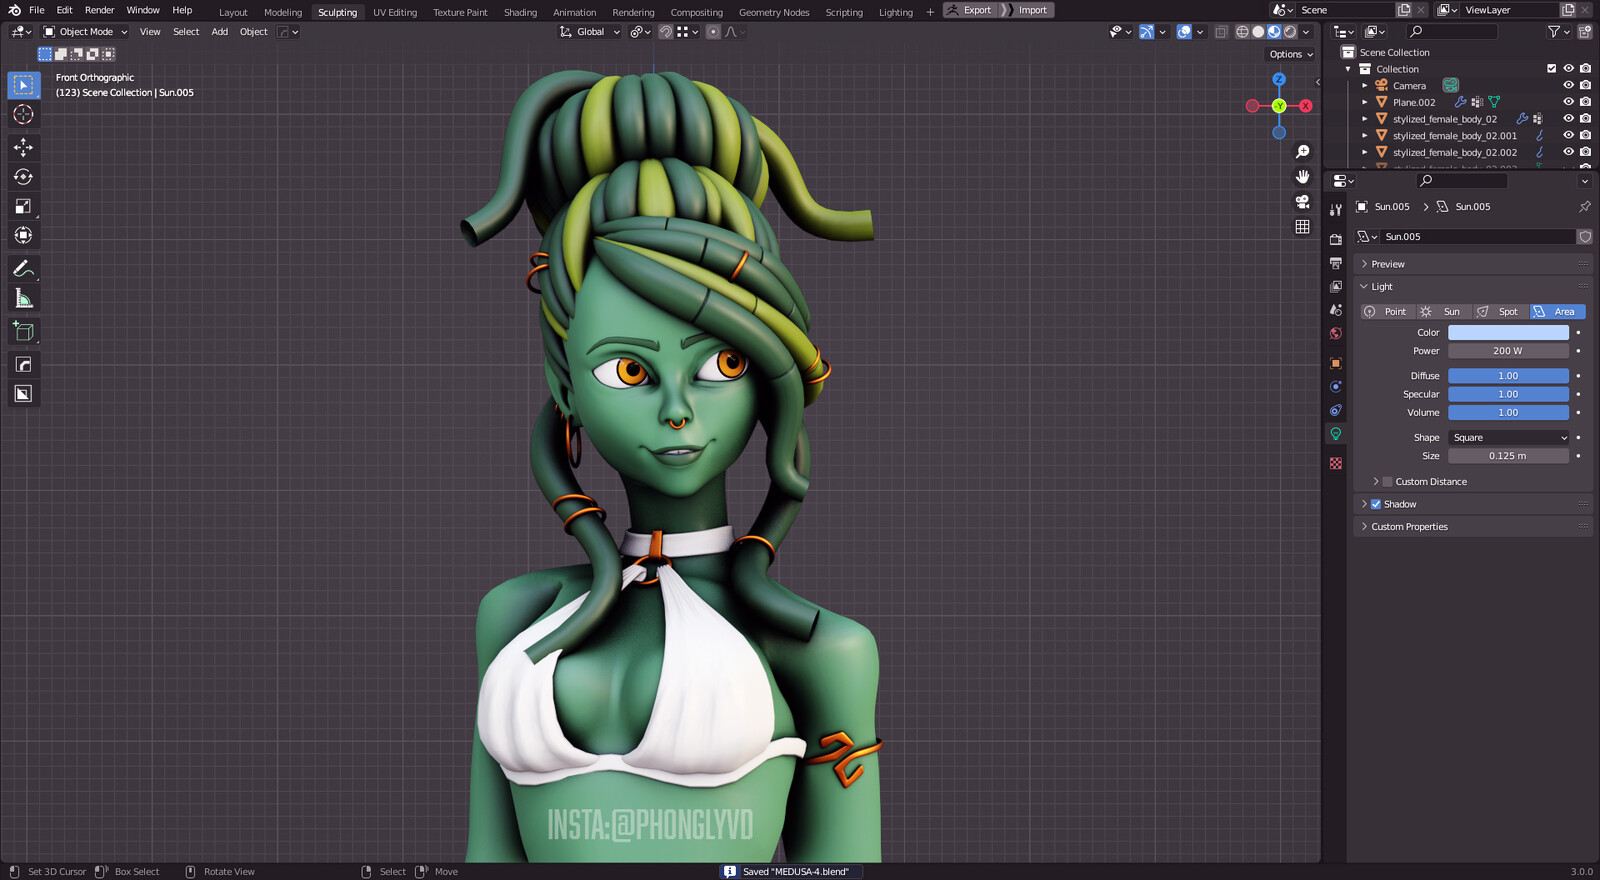Expand the Plane.002 tree item
This screenshot has height=880, width=1600.
click(x=1365, y=102)
